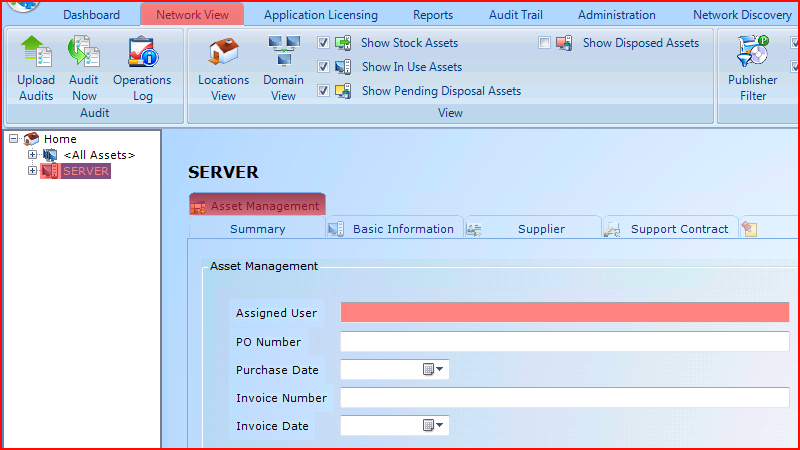Click the Supplier tab icon
The width and height of the screenshot is (800, 450).
click(x=474, y=230)
